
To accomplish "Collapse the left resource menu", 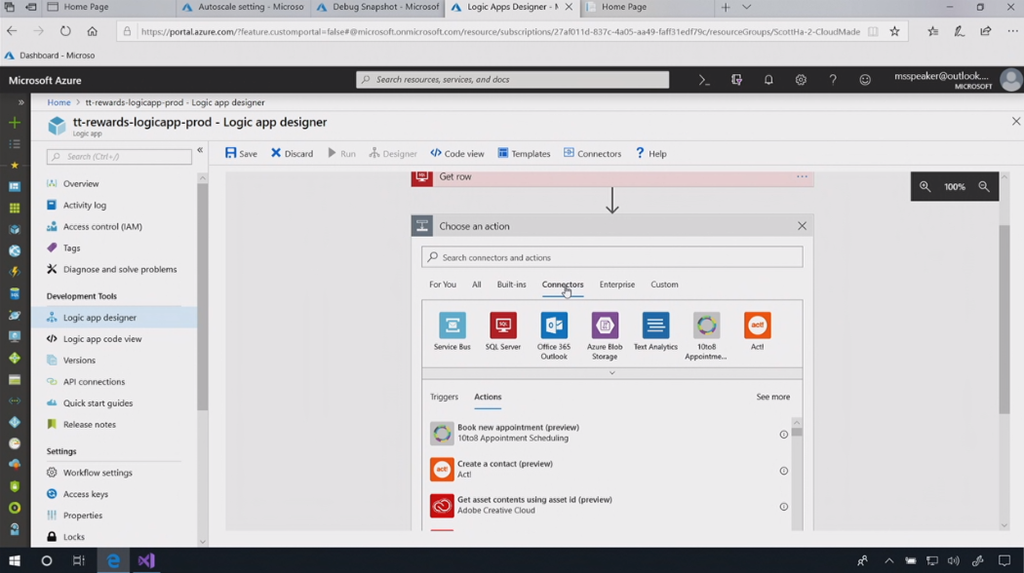I will click(x=200, y=150).
